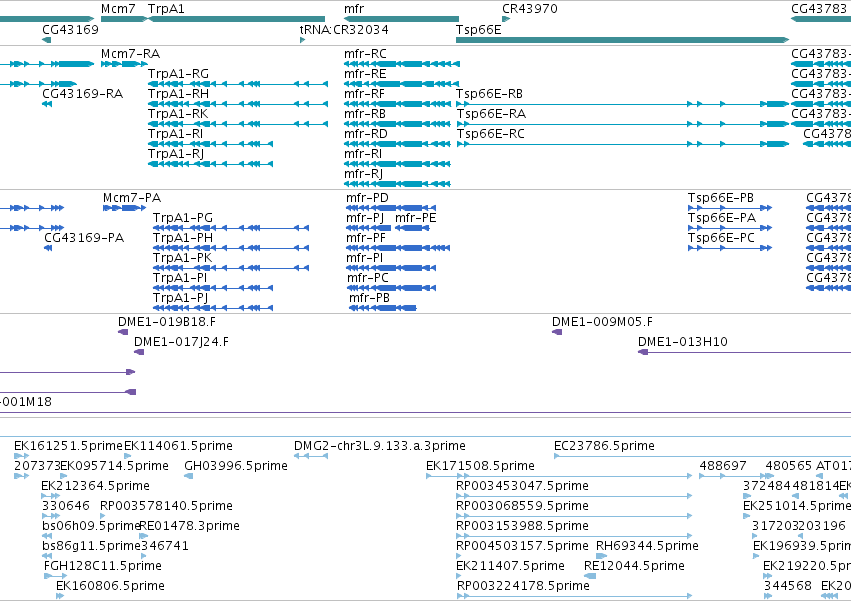Select the mfr-PF protein label
This screenshot has width=851, height=601.
(x=366, y=238)
